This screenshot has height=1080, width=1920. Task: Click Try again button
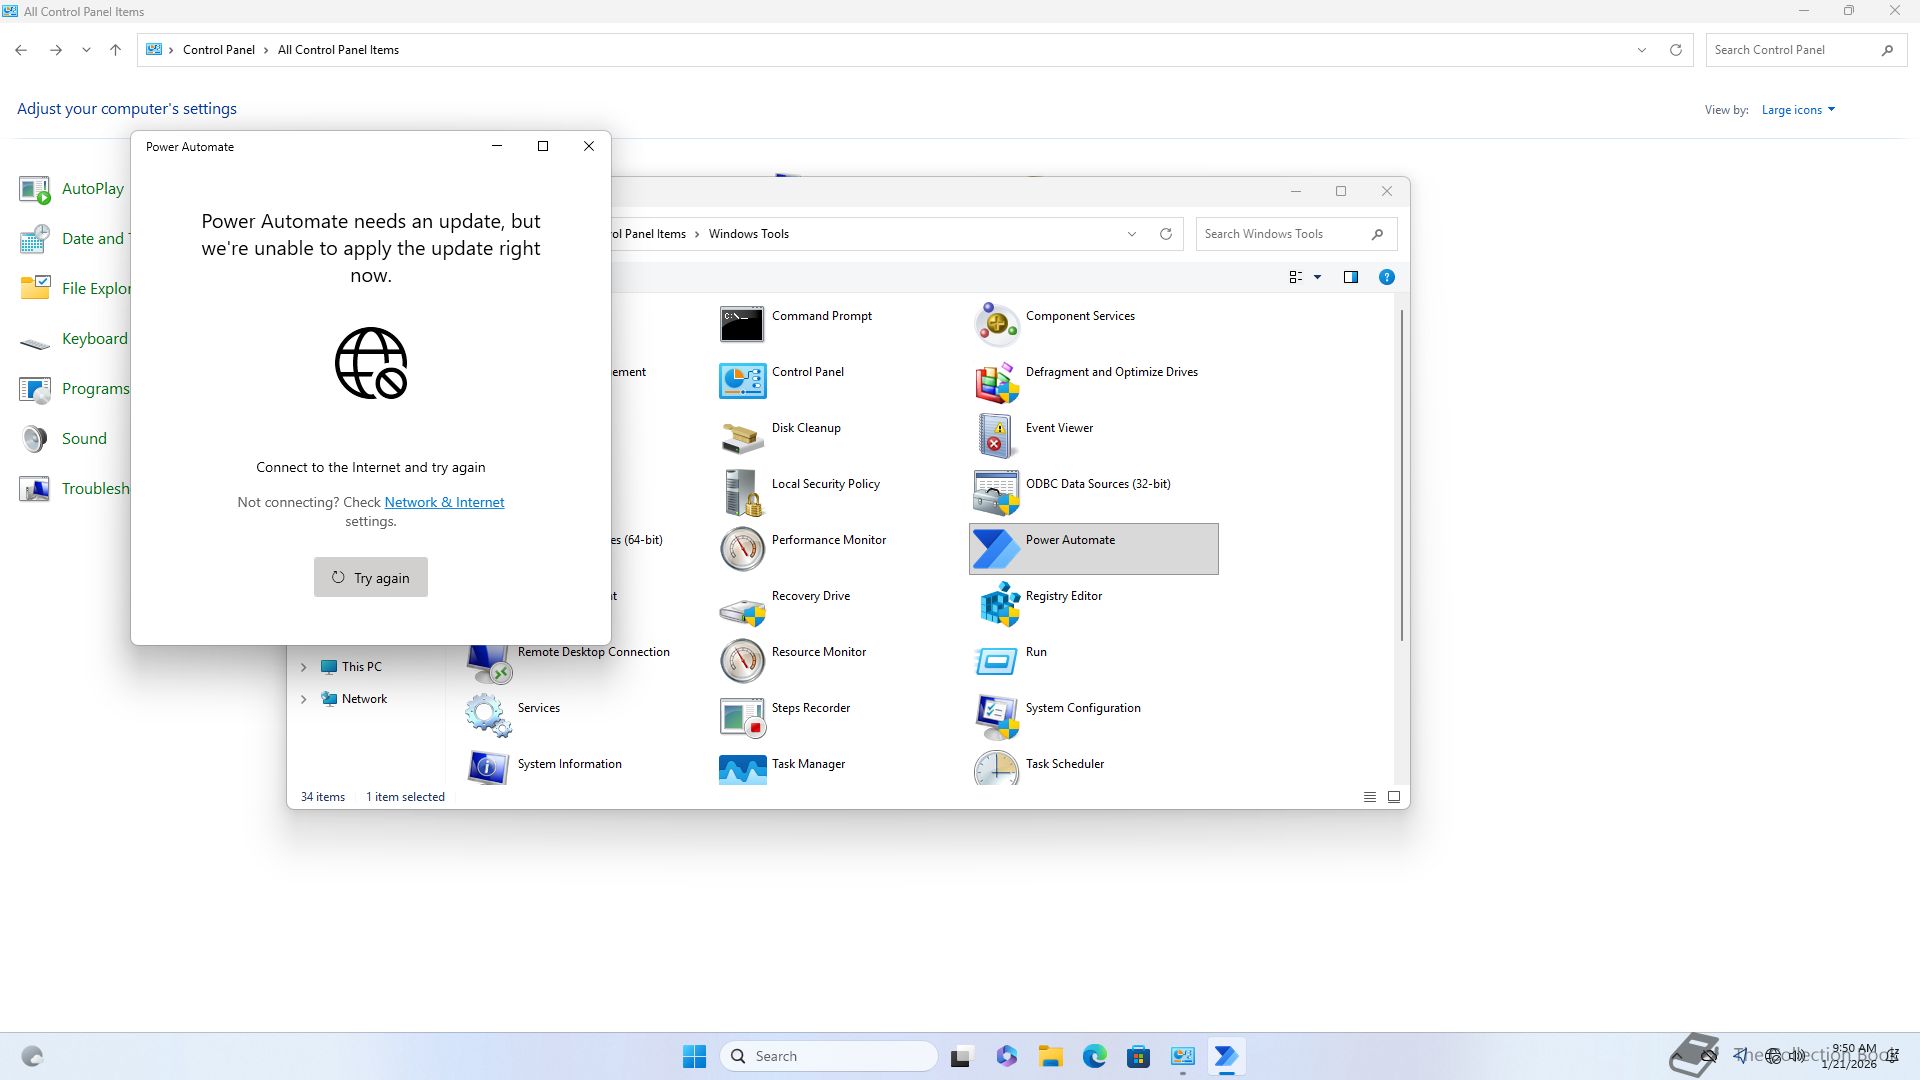[371, 577]
